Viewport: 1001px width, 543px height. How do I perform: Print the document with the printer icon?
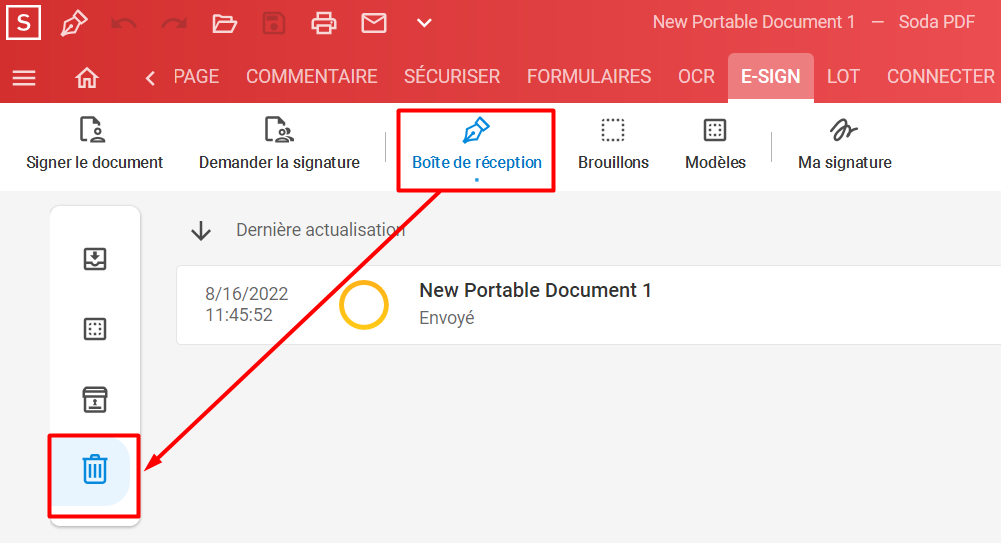pyautogui.click(x=324, y=24)
